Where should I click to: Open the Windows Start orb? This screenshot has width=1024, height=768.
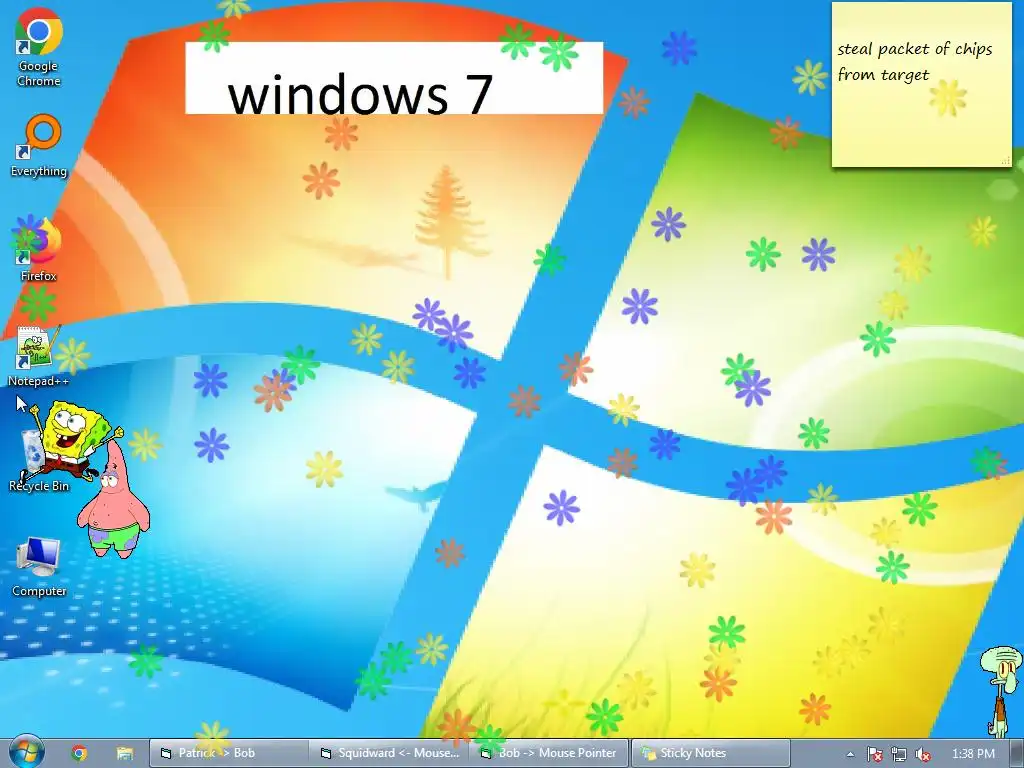(x=26, y=753)
